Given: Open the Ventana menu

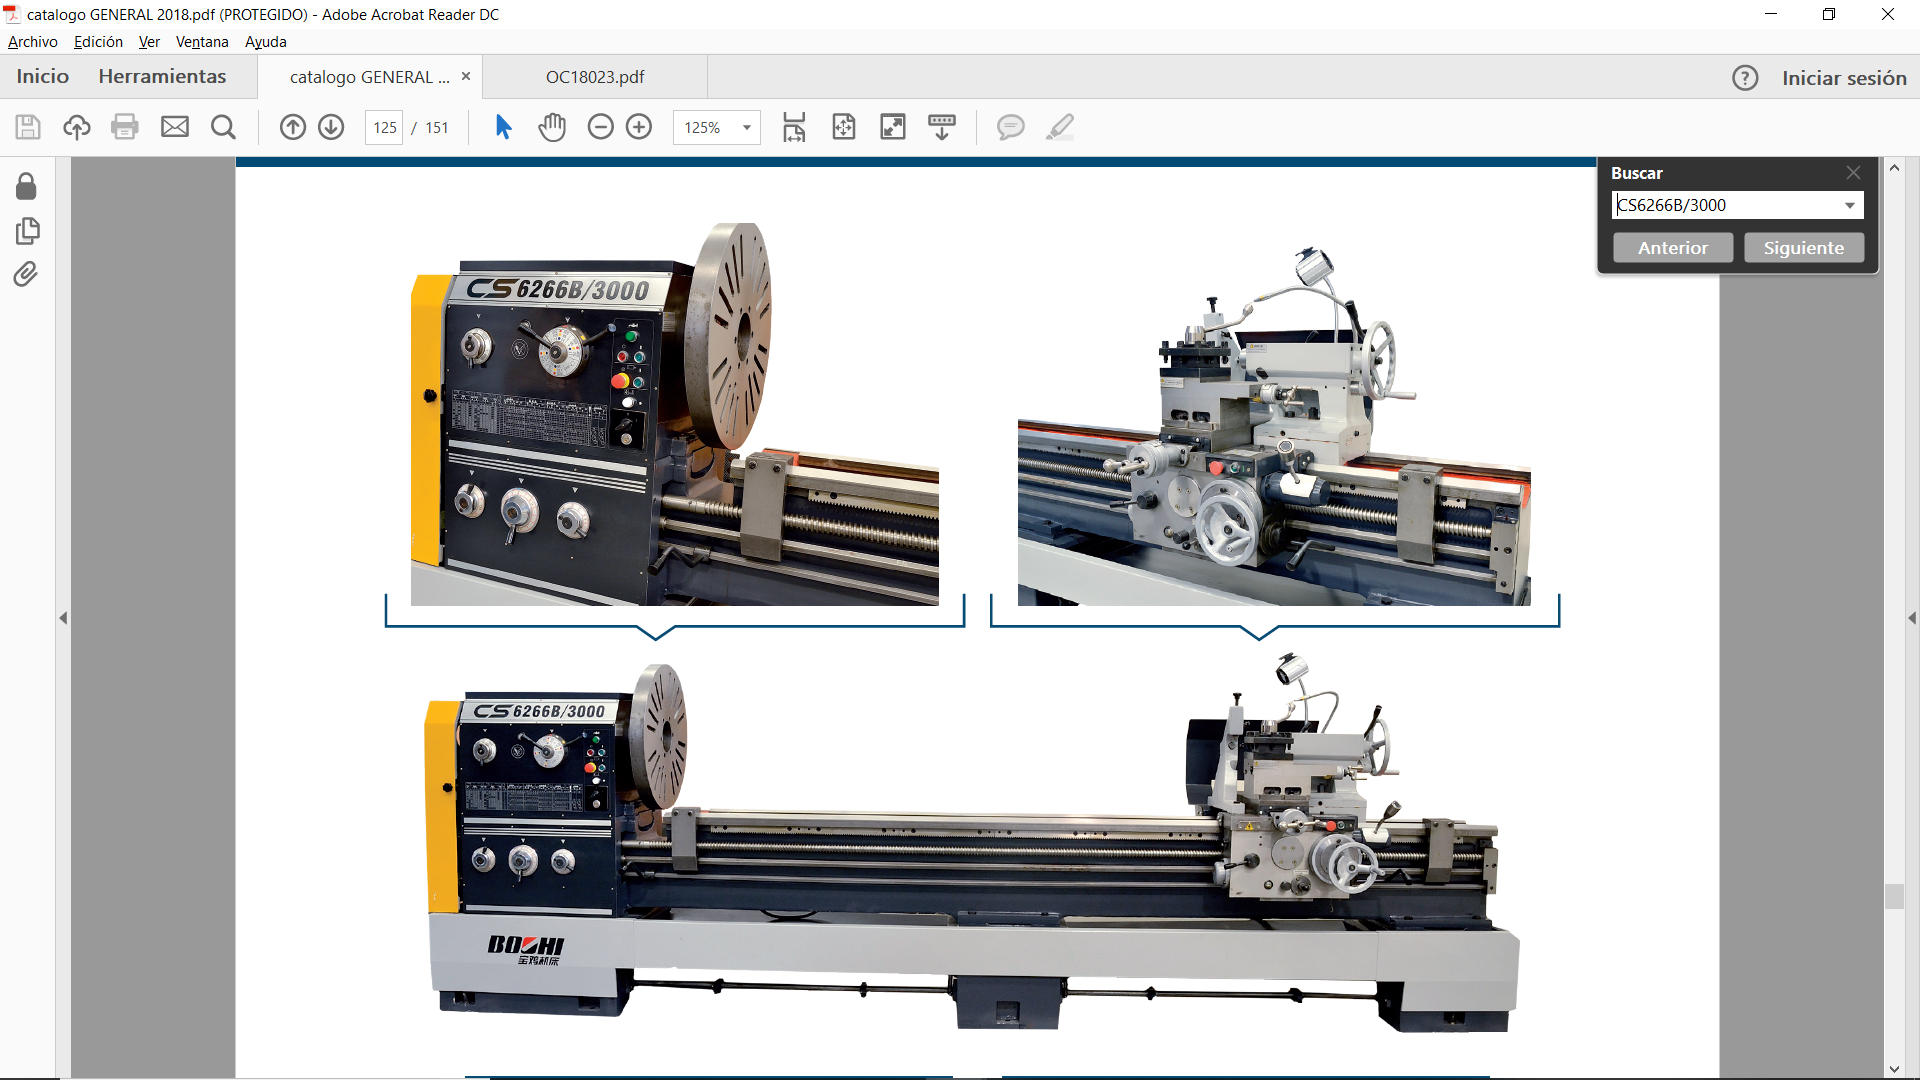Looking at the screenshot, I should [202, 42].
